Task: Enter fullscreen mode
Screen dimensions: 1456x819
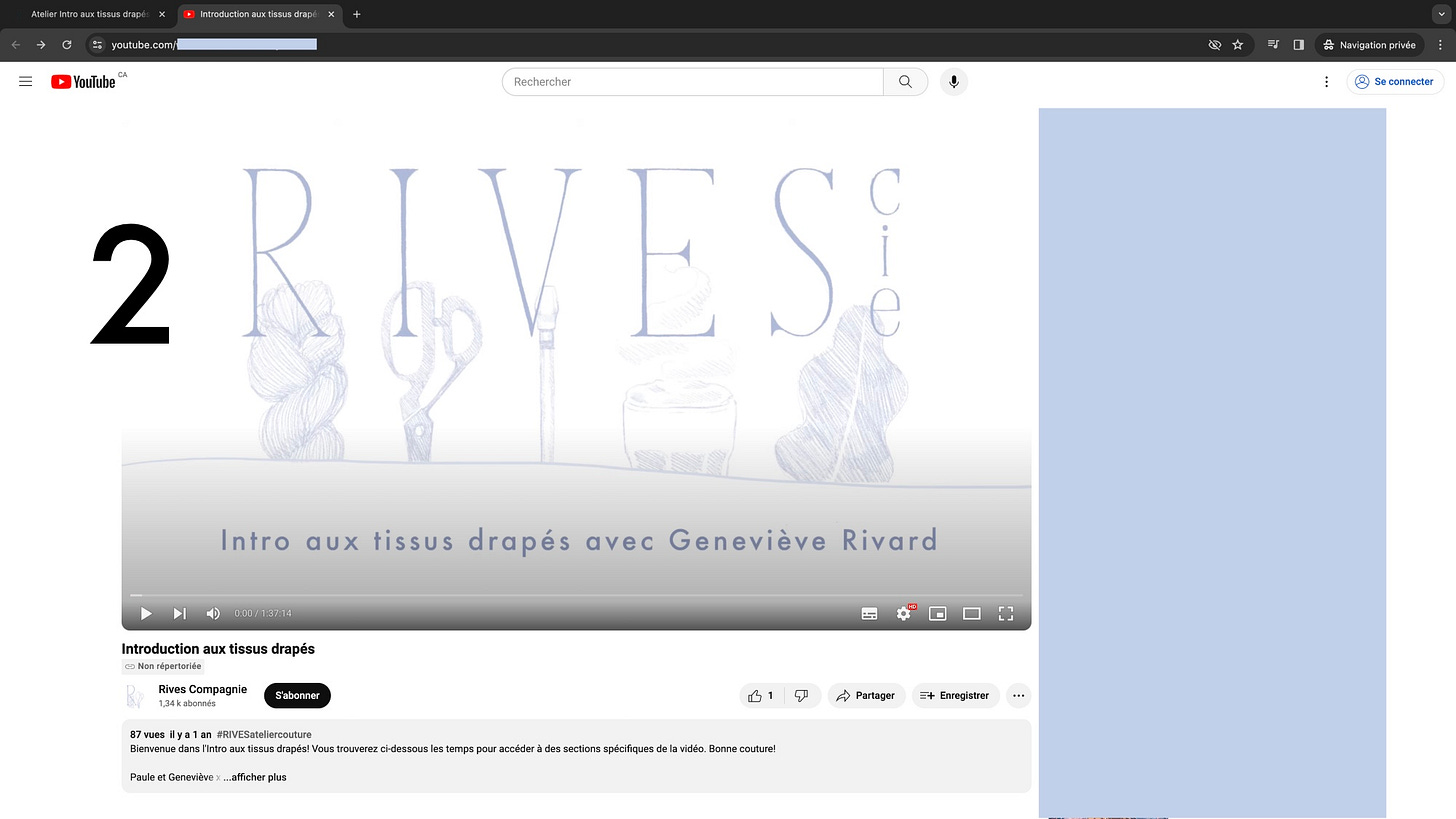Action: (x=1006, y=613)
